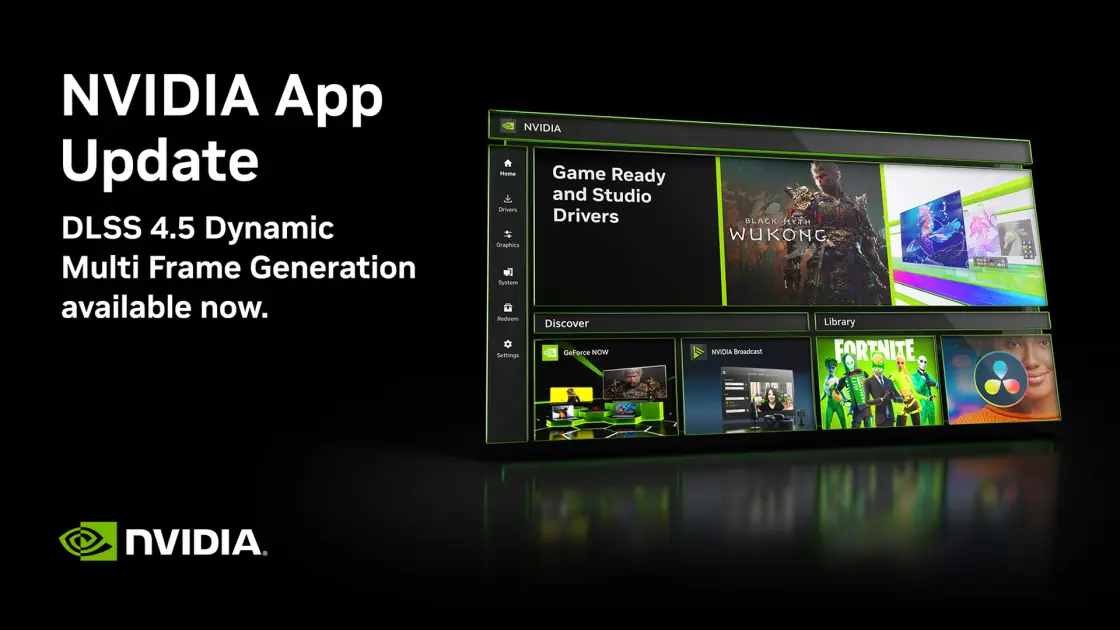Click the NVIDIA eye logo in the app title bar

click(x=508, y=127)
